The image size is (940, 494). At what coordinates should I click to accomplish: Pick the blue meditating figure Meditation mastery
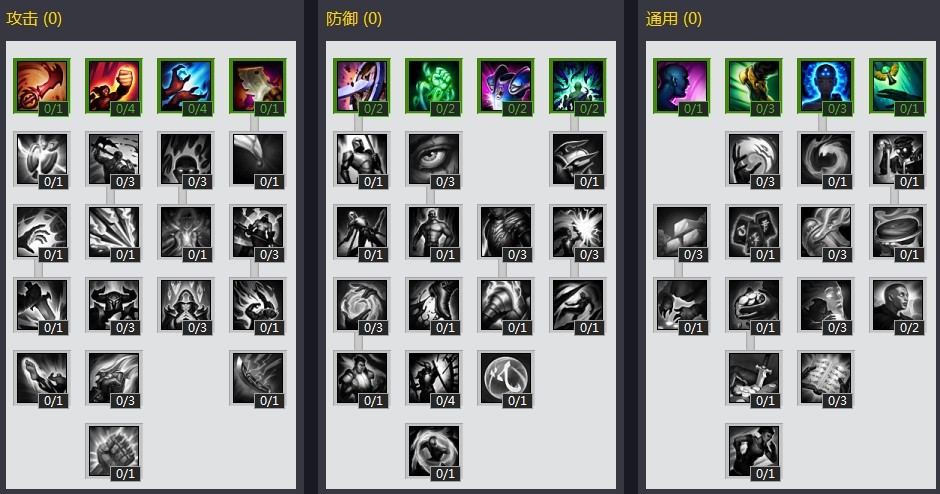pyautogui.click(x=825, y=86)
